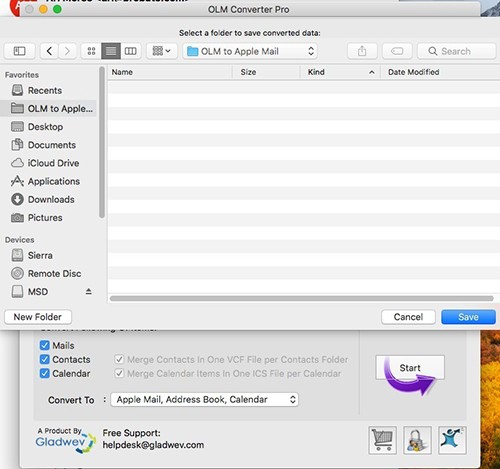Click the padlock activation icon
Screen dimensions: 500x469
[x=417, y=440]
